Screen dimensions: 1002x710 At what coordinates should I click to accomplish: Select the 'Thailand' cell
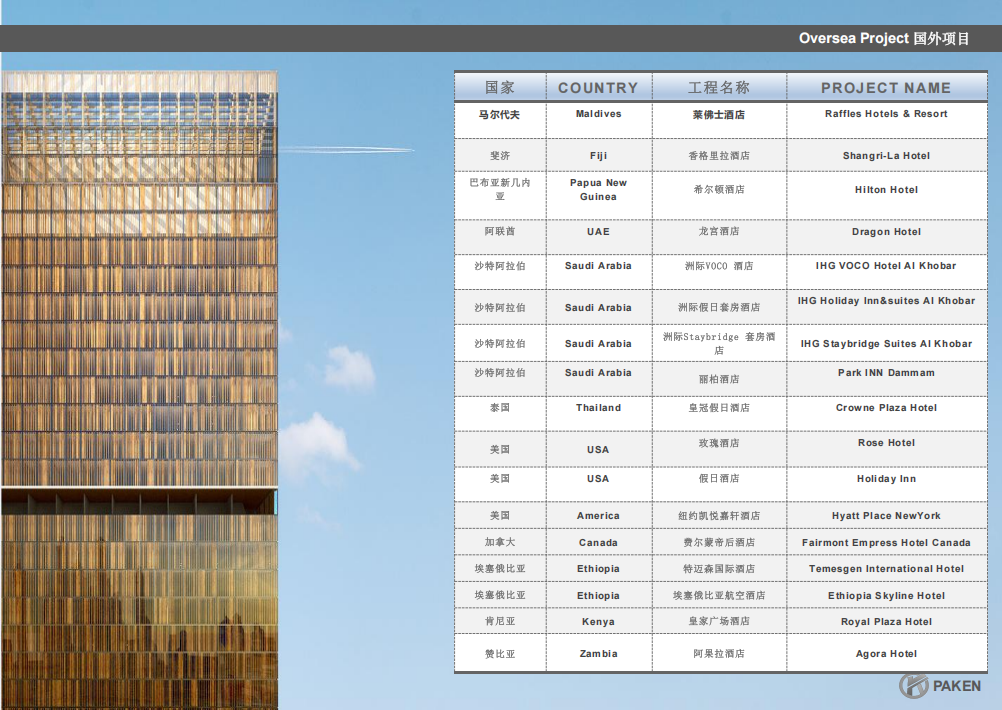(x=599, y=413)
